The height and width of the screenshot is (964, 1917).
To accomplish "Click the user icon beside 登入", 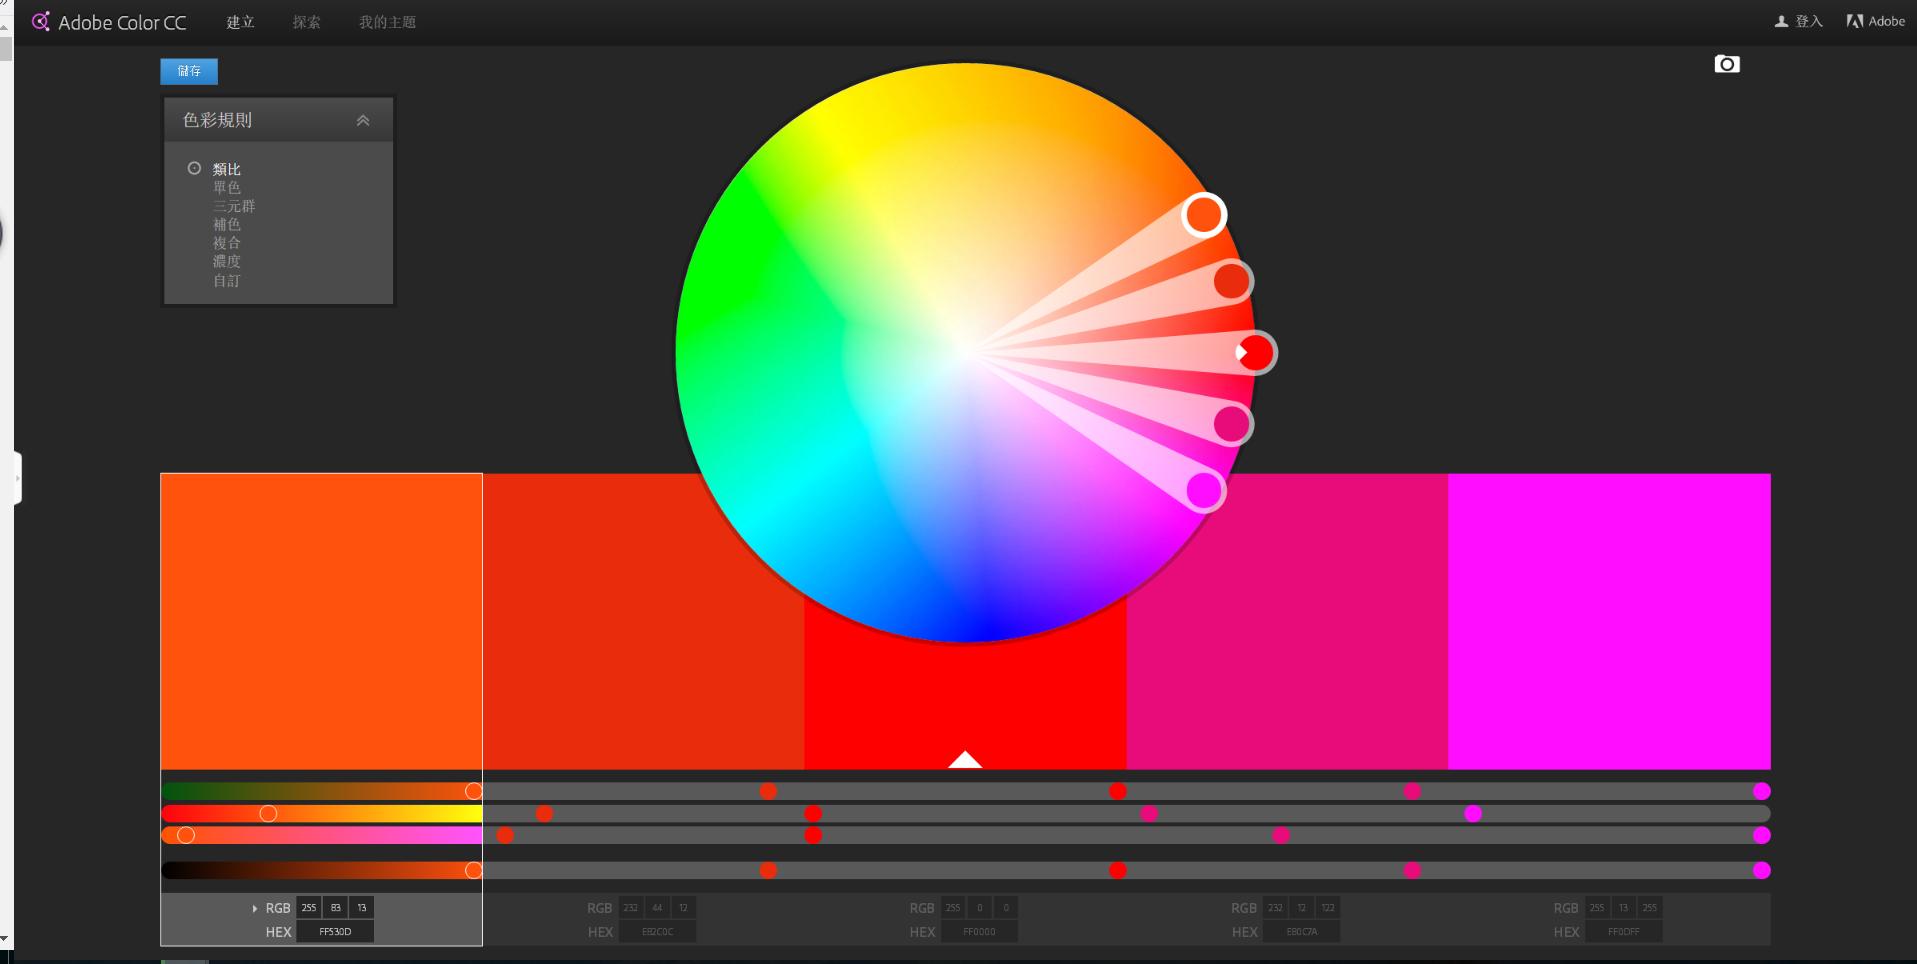I will [1781, 21].
